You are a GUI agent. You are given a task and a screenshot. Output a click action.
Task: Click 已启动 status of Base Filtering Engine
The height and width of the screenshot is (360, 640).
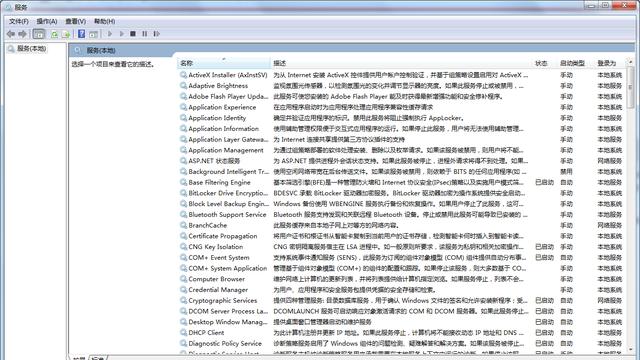(x=544, y=182)
